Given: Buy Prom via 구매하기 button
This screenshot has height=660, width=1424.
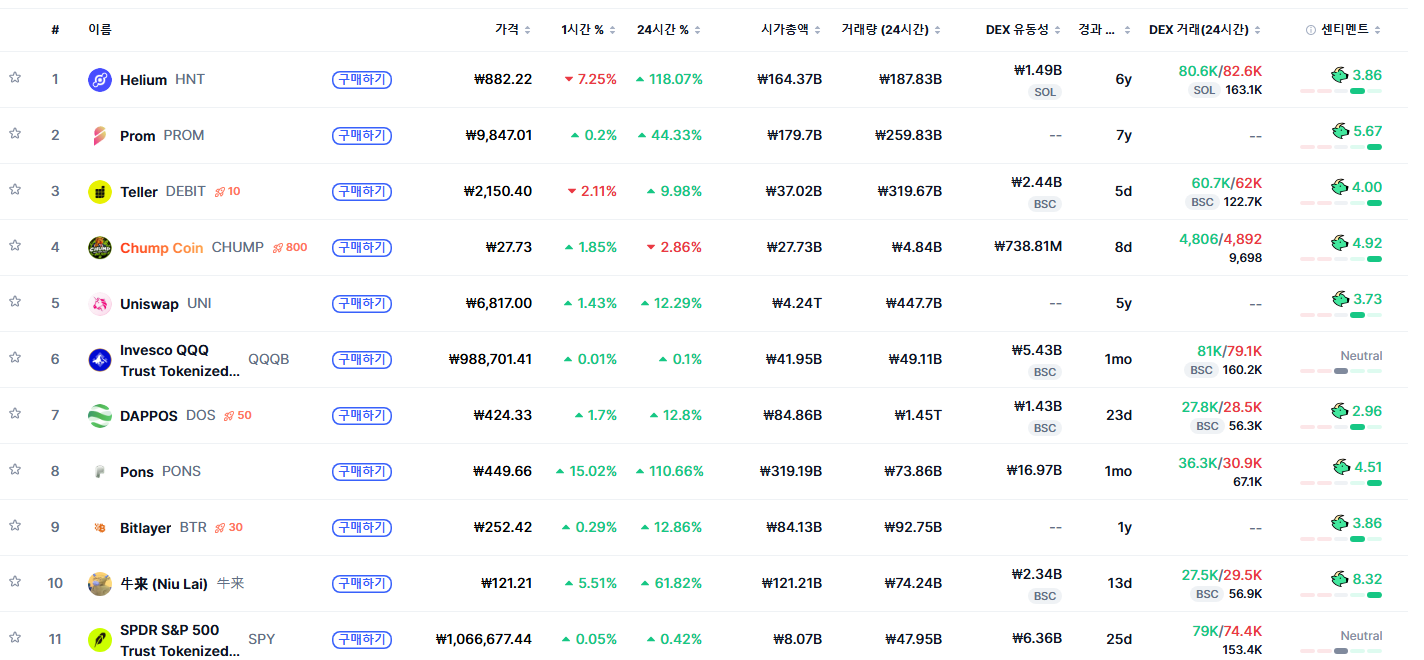Looking at the screenshot, I should pyautogui.click(x=362, y=135).
